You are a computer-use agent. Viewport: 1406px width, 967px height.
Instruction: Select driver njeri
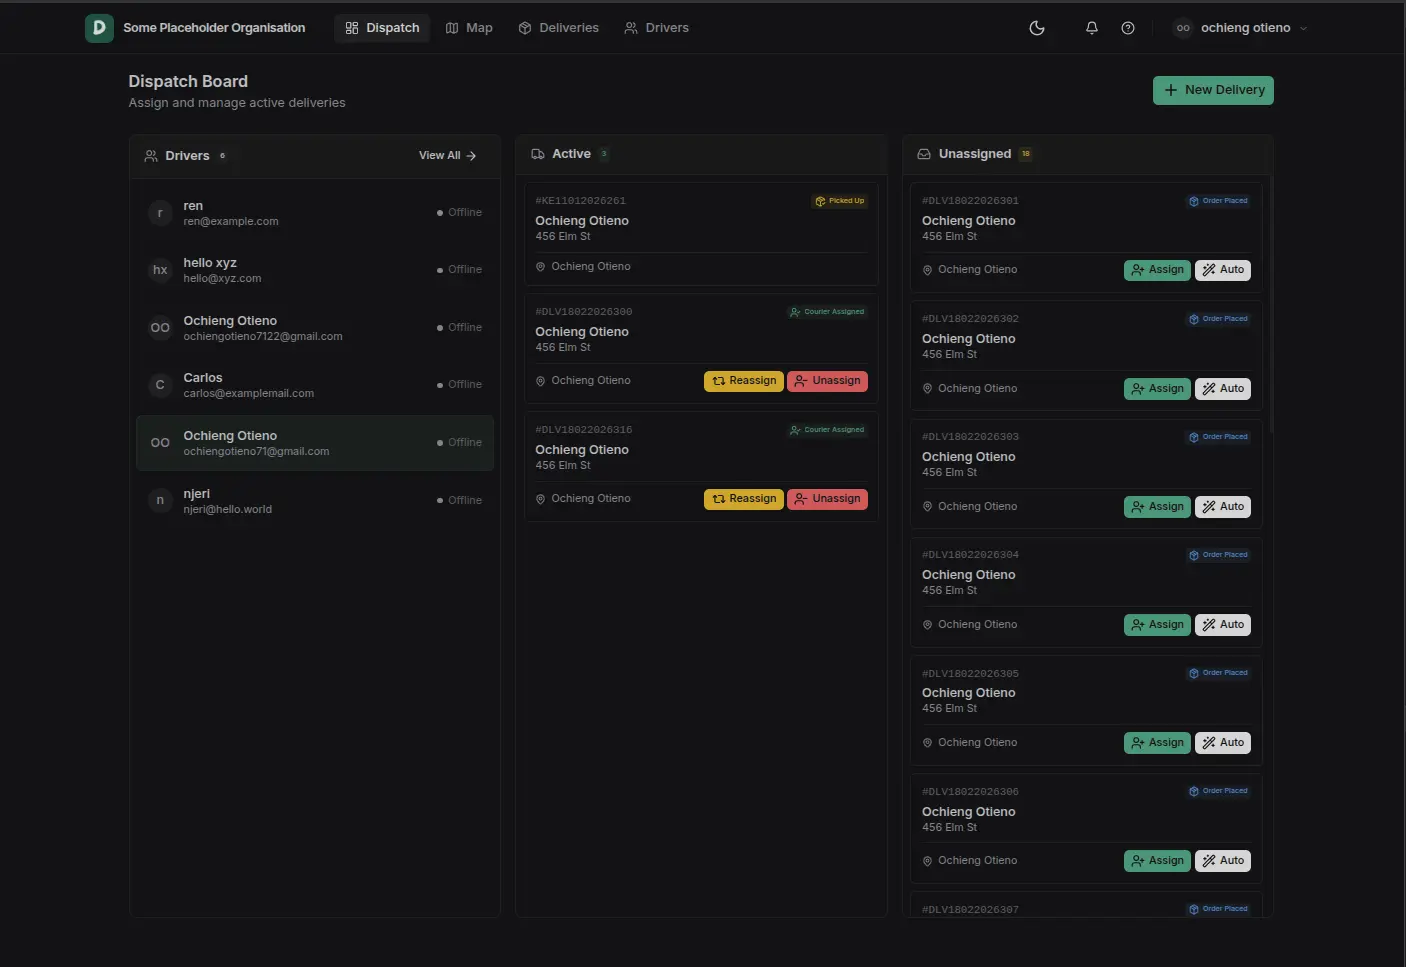point(315,501)
